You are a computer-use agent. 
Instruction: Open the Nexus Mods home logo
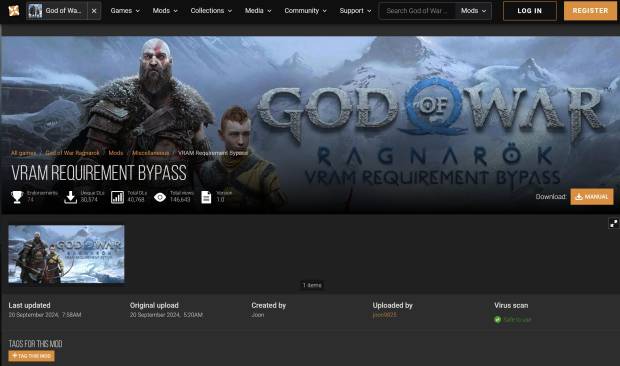coord(14,11)
